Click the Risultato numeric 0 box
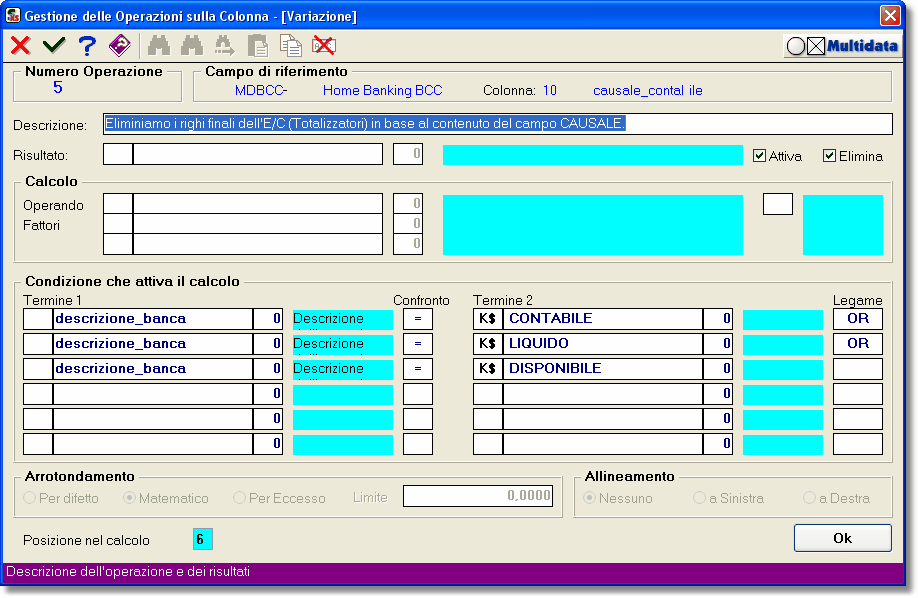The height and width of the screenshot is (598, 918). tap(408, 154)
